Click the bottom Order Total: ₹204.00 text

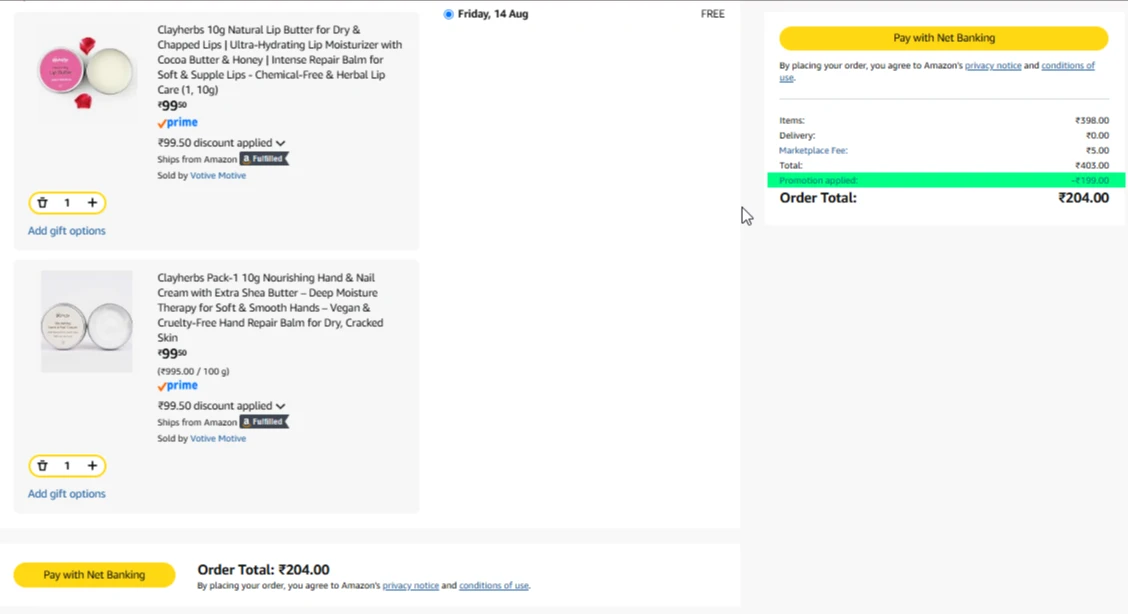[x=264, y=570]
